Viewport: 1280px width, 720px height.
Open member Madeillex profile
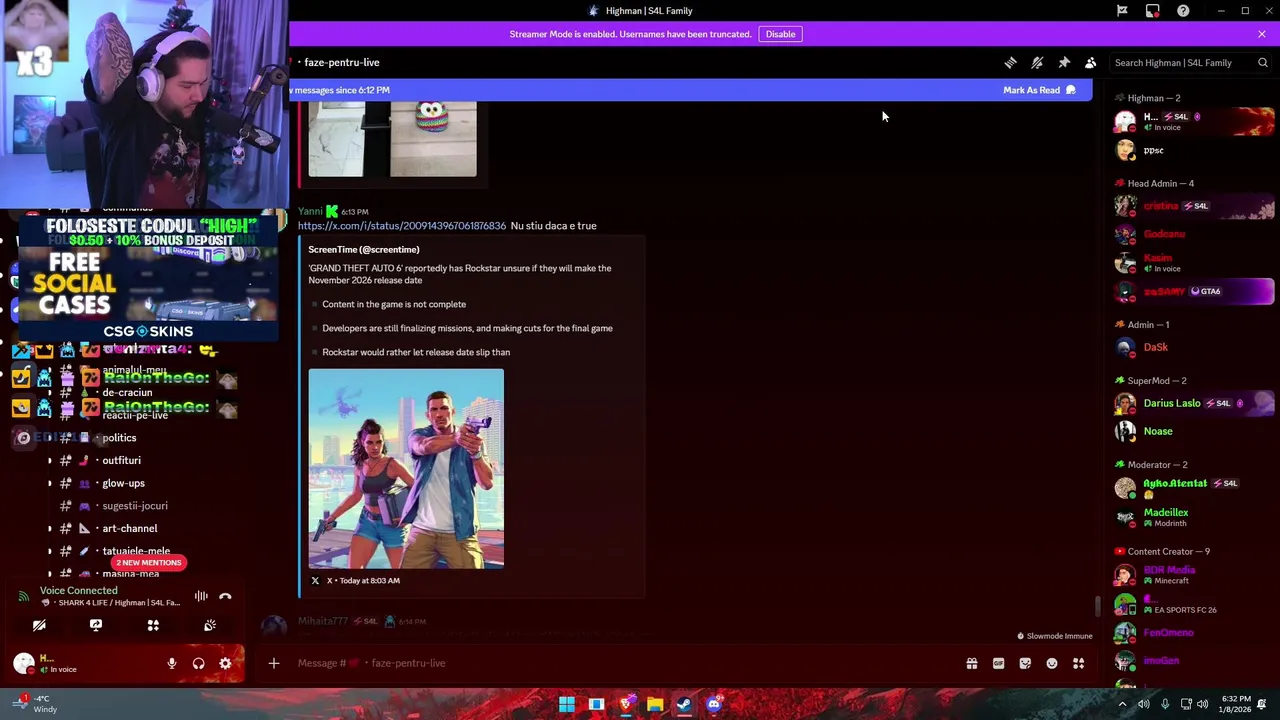[1194, 517]
